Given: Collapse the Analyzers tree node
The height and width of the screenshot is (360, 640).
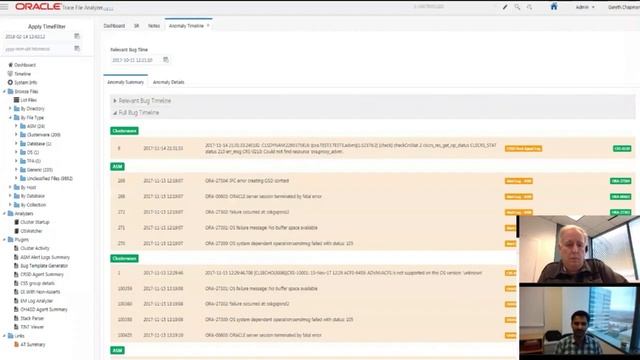Looking at the screenshot, I should coord(4,213).
